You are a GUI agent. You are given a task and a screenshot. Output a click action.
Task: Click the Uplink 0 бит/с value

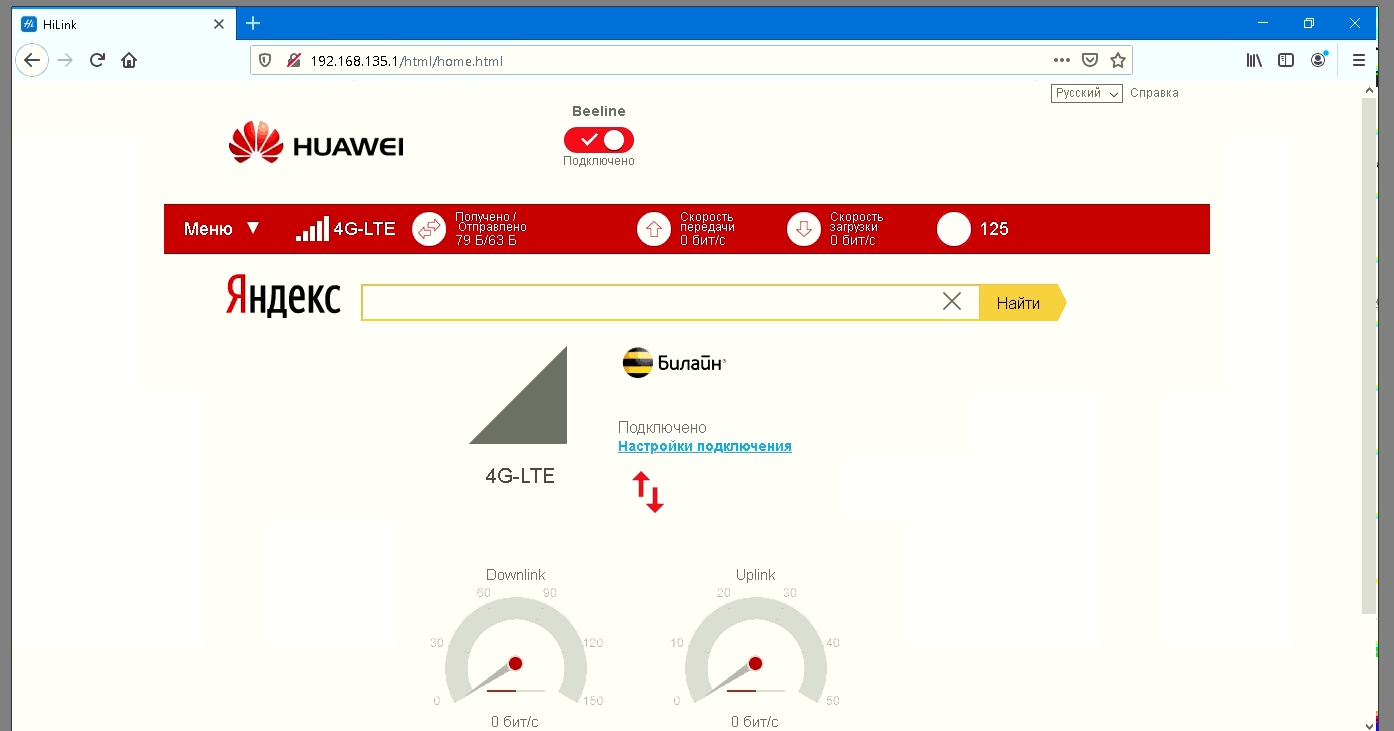[x=755, y=721]
